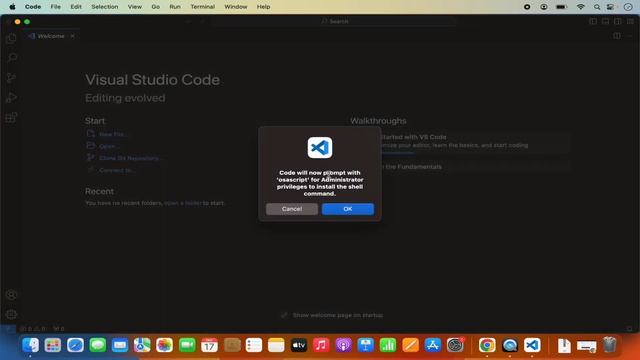Open editor More Actions ellipsis
Viewport: 640px width, 360px height.
tap(629, 36)
